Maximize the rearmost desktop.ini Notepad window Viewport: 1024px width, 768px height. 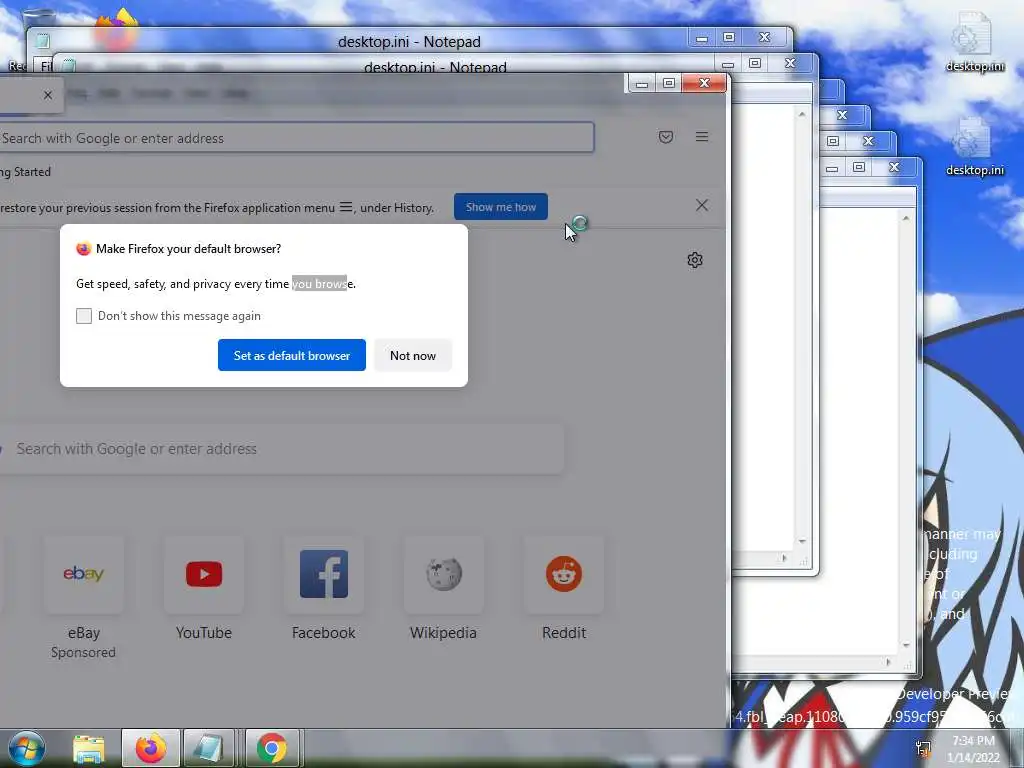[x=729, y=38]
